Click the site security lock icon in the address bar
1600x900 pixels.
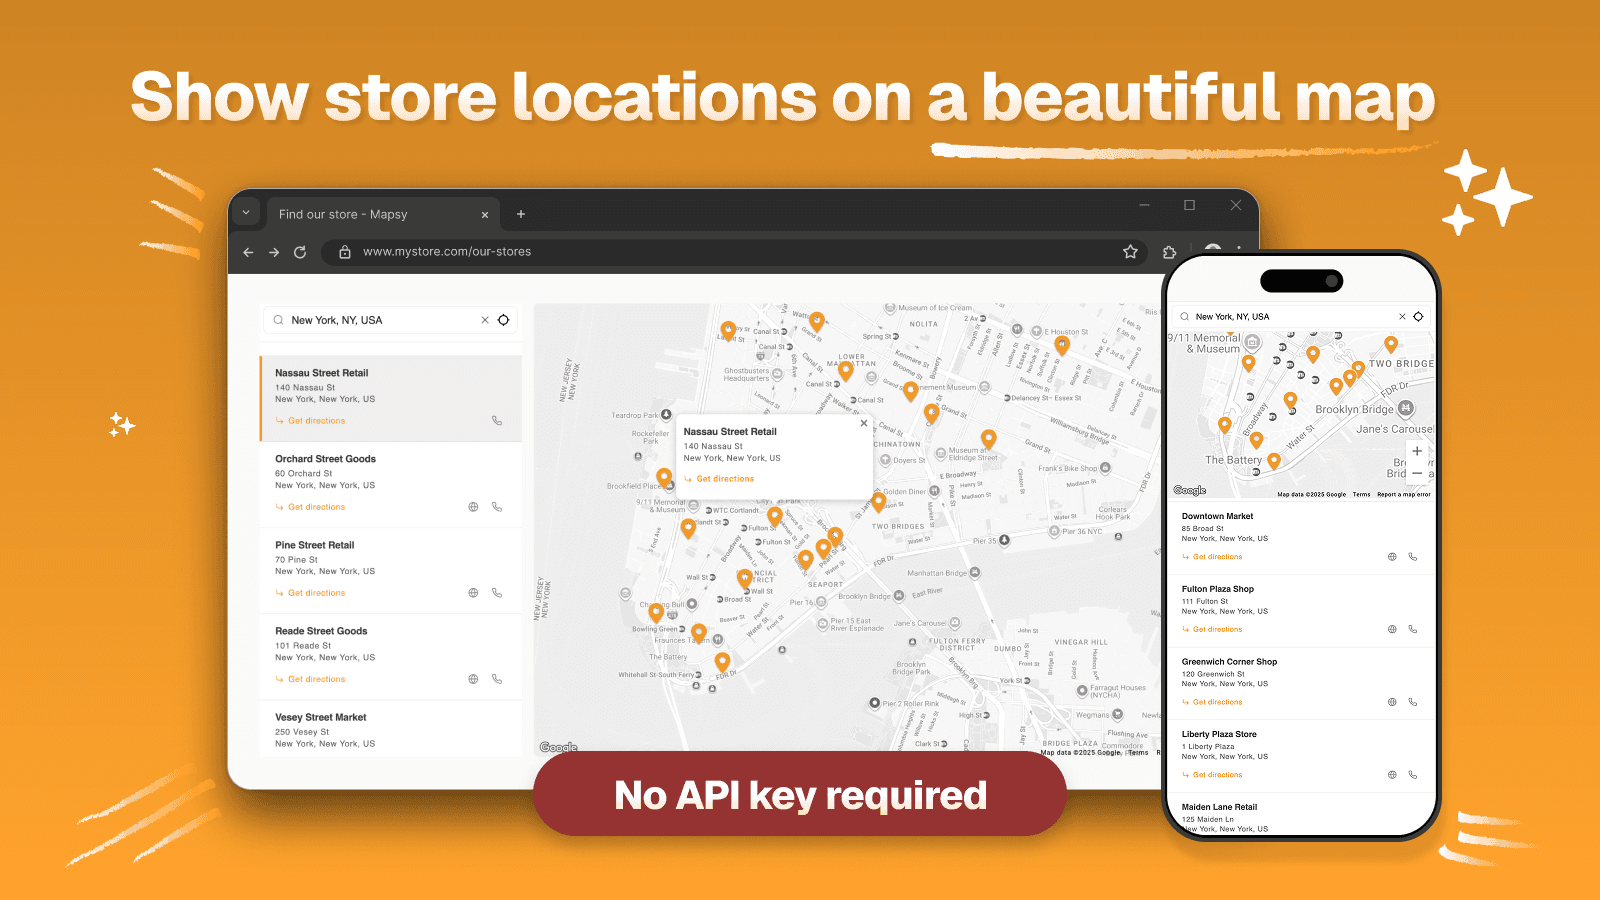pos(345,252)
